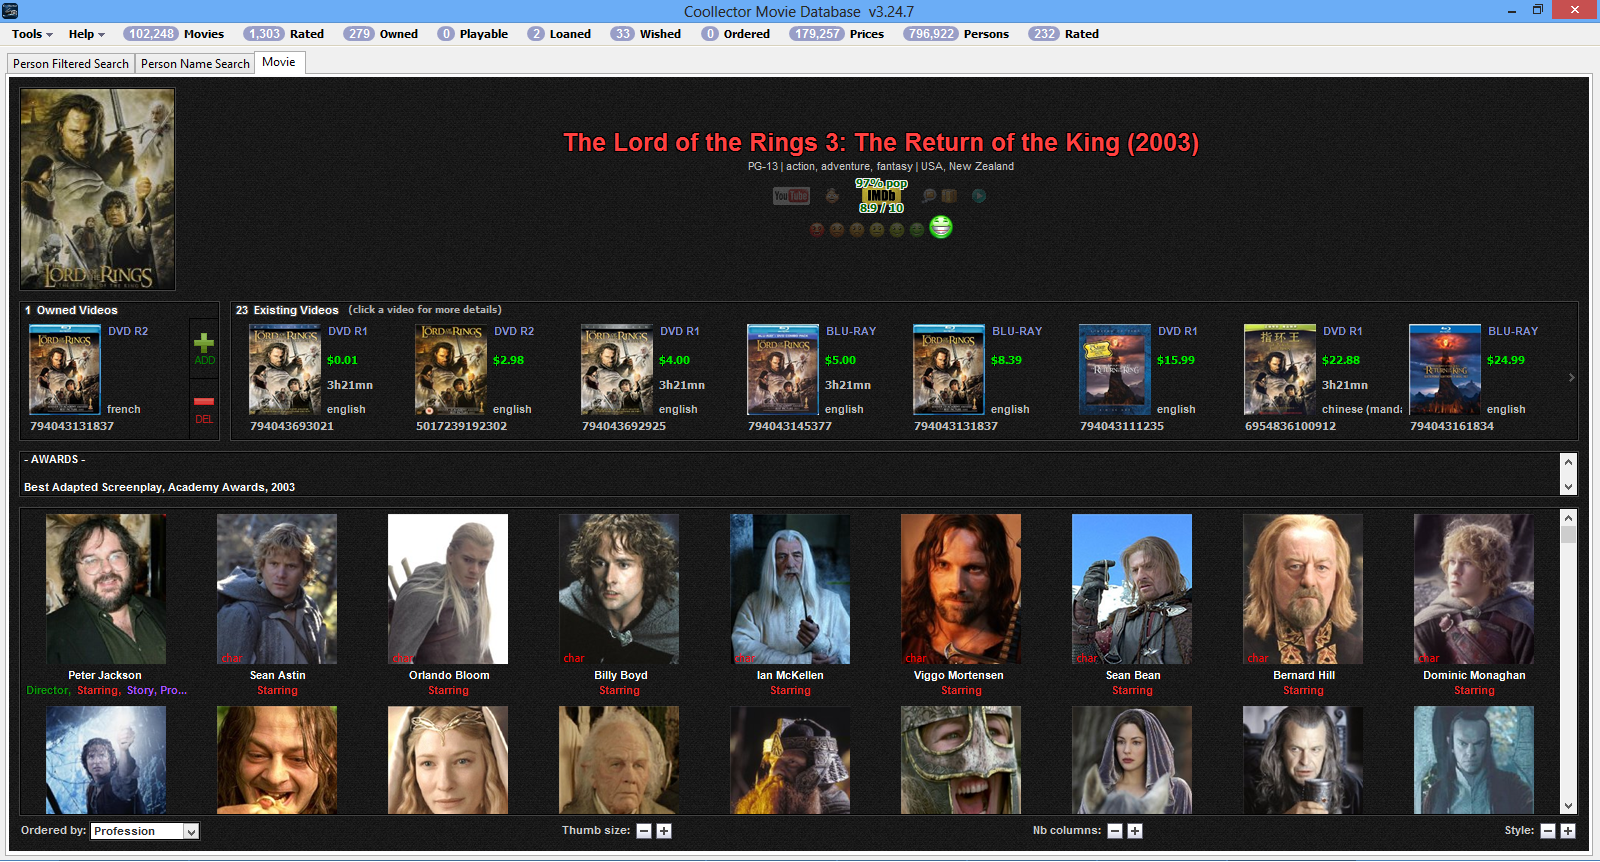This screenshot has width=1600, height=862.
Task: Click the magnifier image search icon
Action: point(930,195)
